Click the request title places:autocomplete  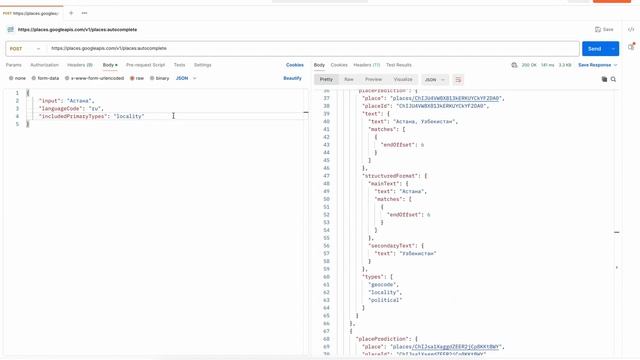78,29
